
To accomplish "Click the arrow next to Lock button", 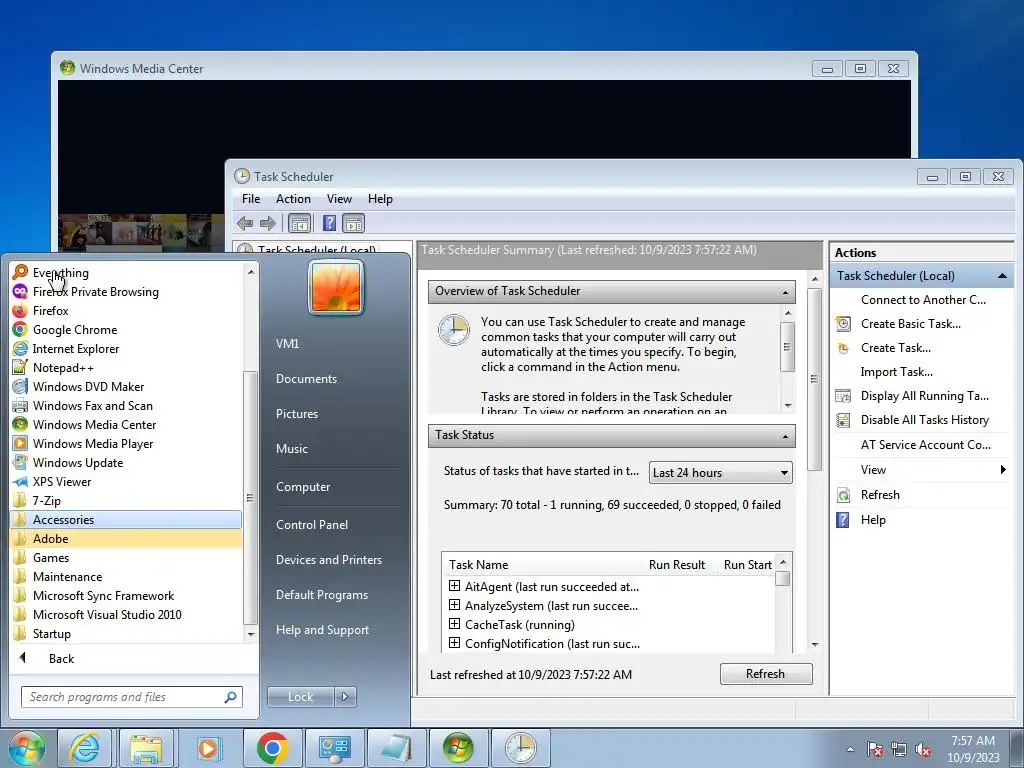I will tap(345, 697).
